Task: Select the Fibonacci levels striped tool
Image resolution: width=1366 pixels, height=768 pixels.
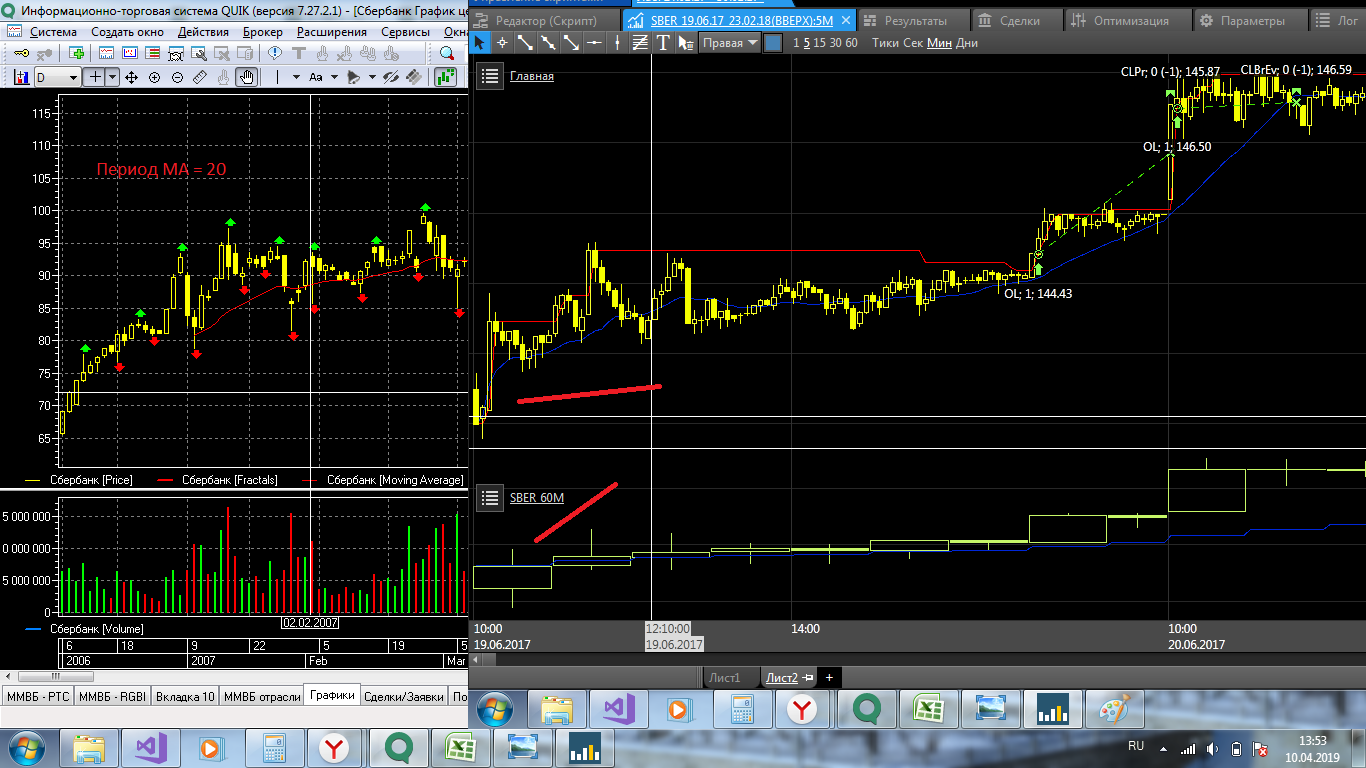Action: [640, 42]
